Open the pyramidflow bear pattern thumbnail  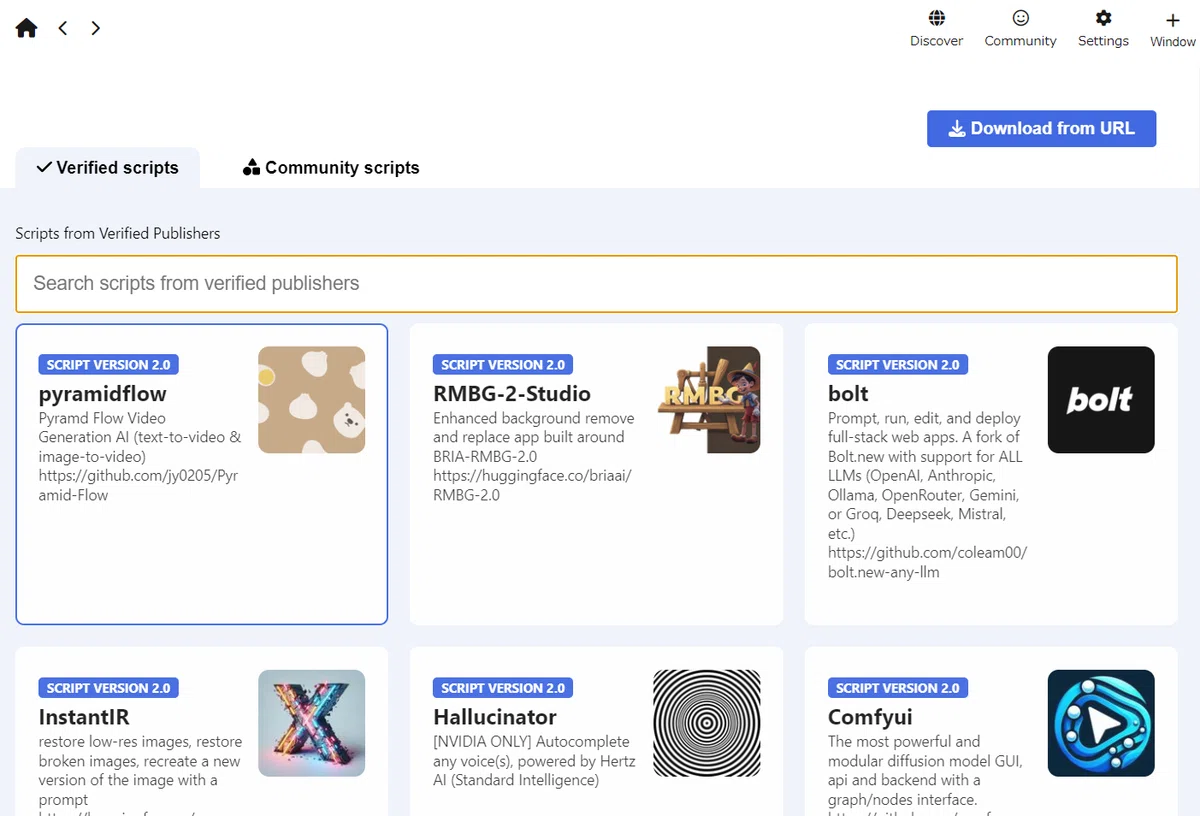click(x=311, y=400)
